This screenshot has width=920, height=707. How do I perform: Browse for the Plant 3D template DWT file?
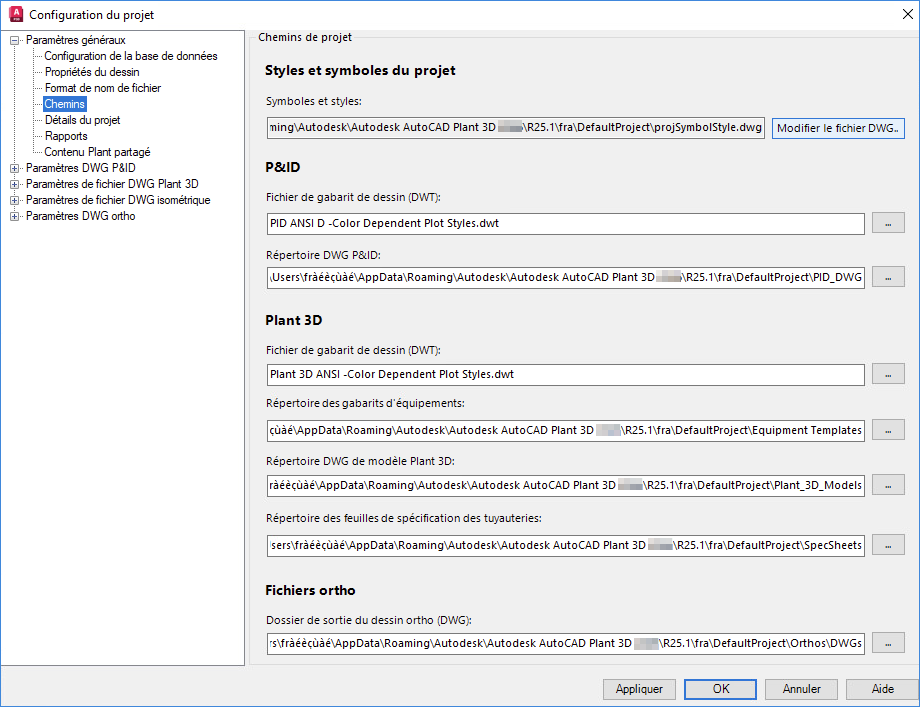point(888,374)
